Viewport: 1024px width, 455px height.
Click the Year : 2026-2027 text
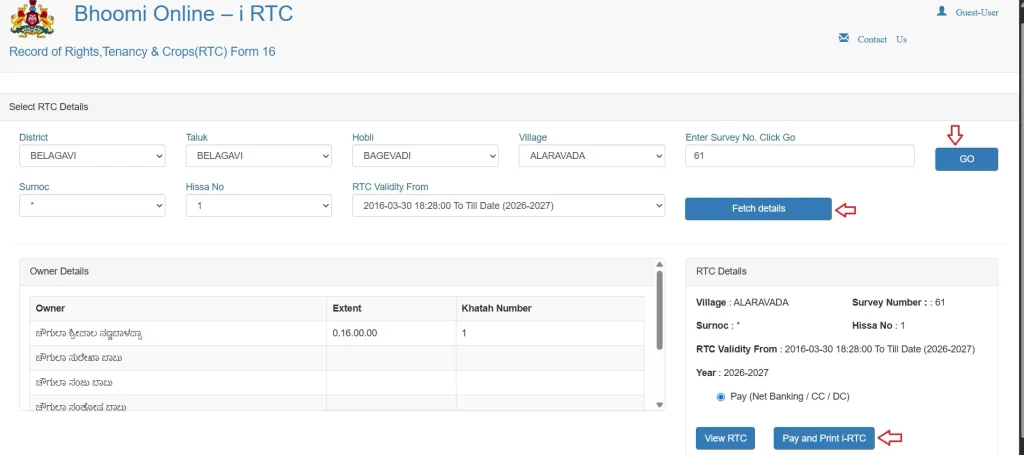733,373
